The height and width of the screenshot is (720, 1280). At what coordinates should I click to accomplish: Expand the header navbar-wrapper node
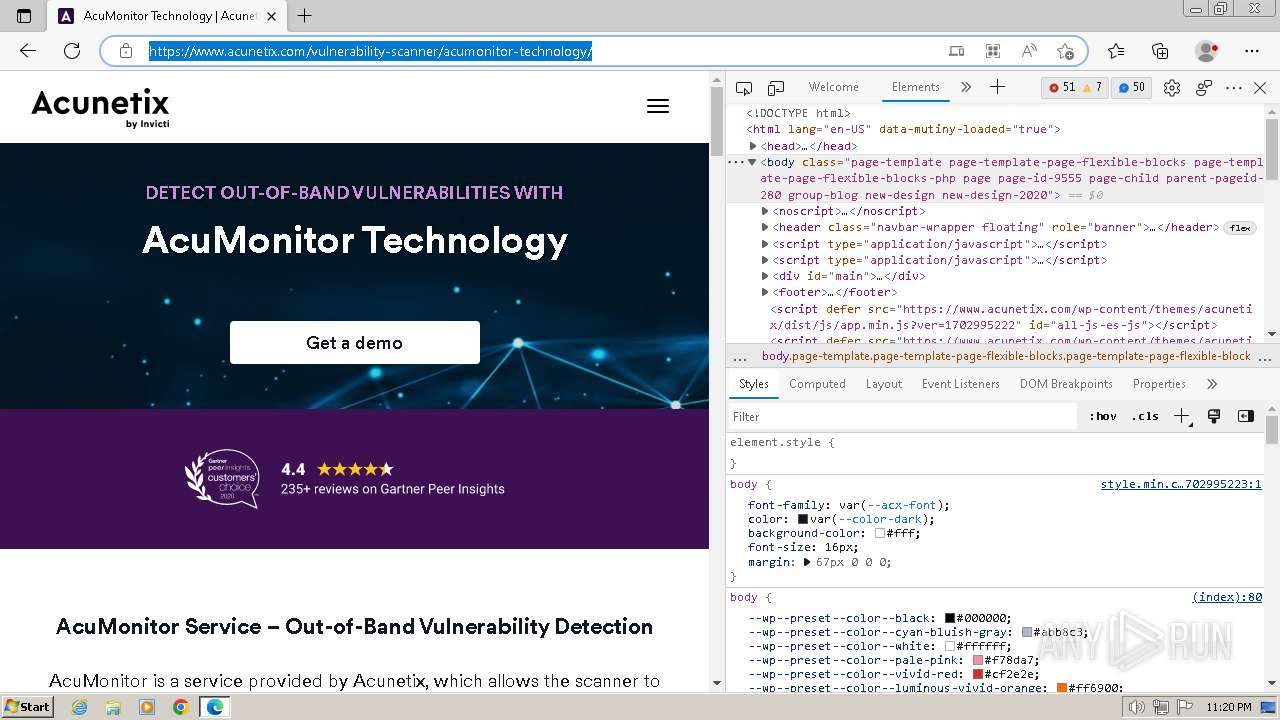(x=765, y=227)
